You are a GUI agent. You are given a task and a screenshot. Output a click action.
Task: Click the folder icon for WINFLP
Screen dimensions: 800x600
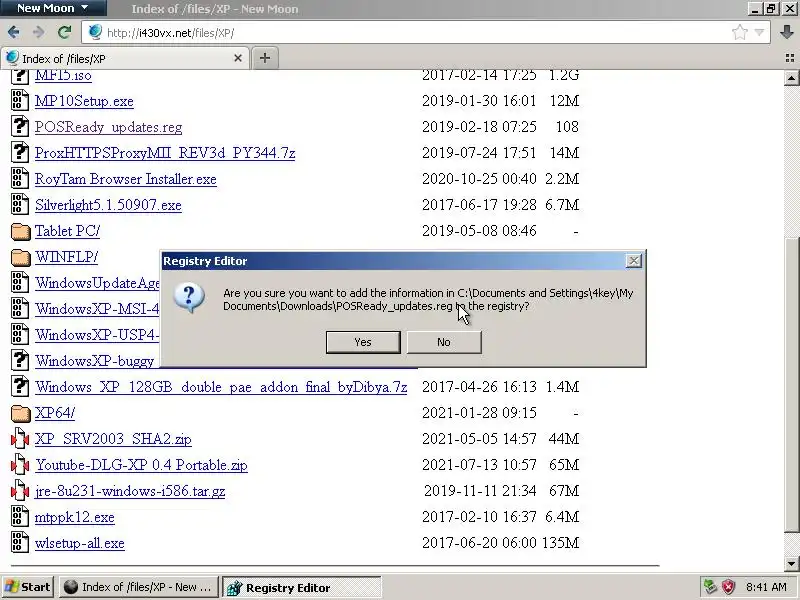[x=20, y=257]
